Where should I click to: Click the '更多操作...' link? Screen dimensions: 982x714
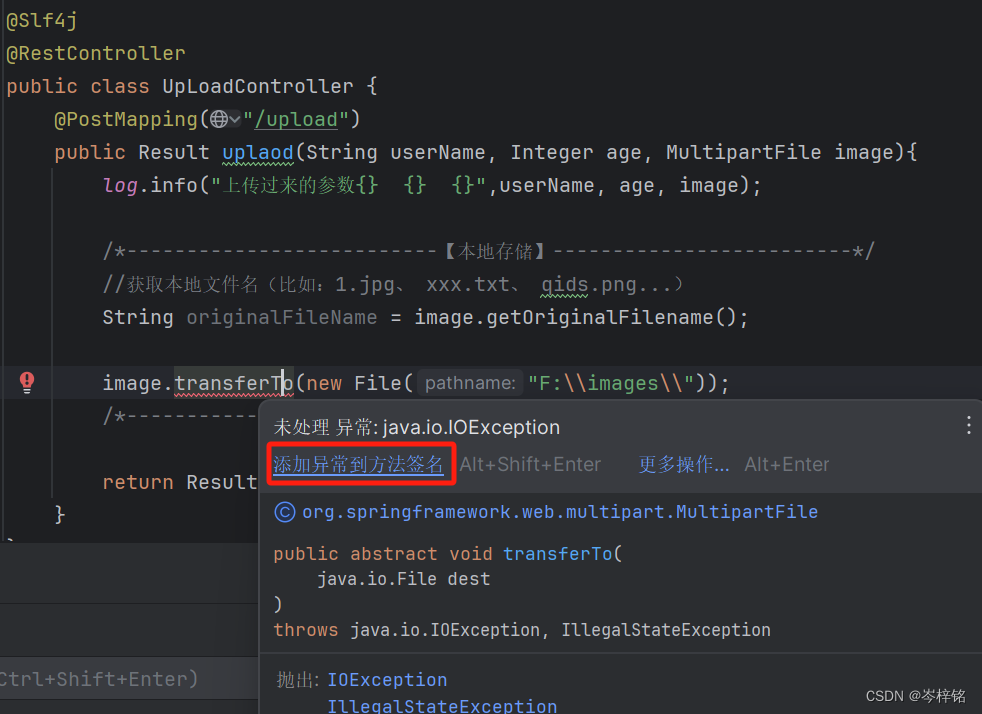click(x=684, y=465)
